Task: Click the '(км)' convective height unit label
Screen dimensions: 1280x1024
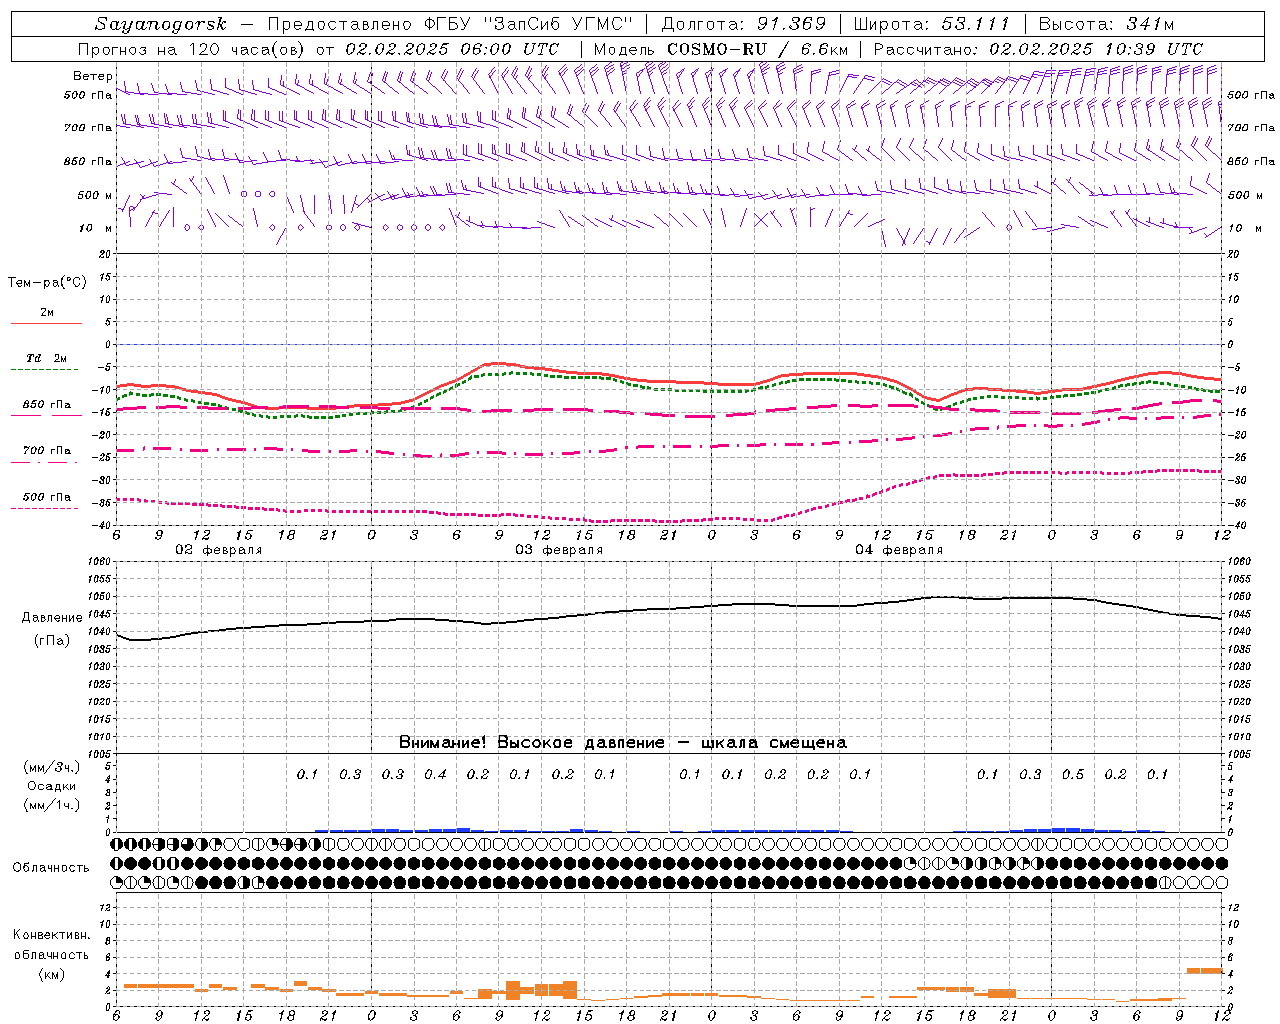Action: coord(52,974)
